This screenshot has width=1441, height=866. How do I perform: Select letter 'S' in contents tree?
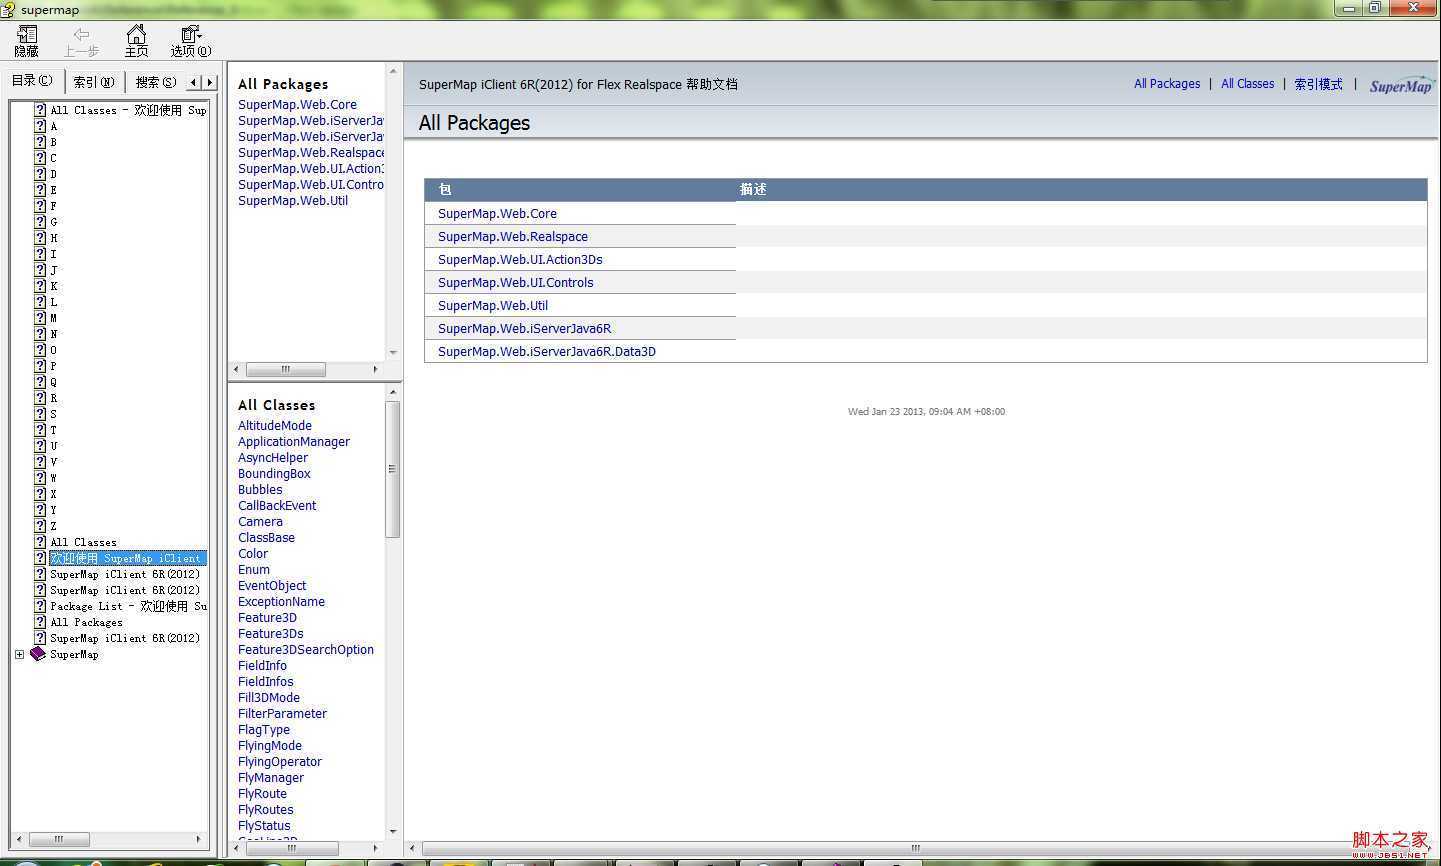53,414
